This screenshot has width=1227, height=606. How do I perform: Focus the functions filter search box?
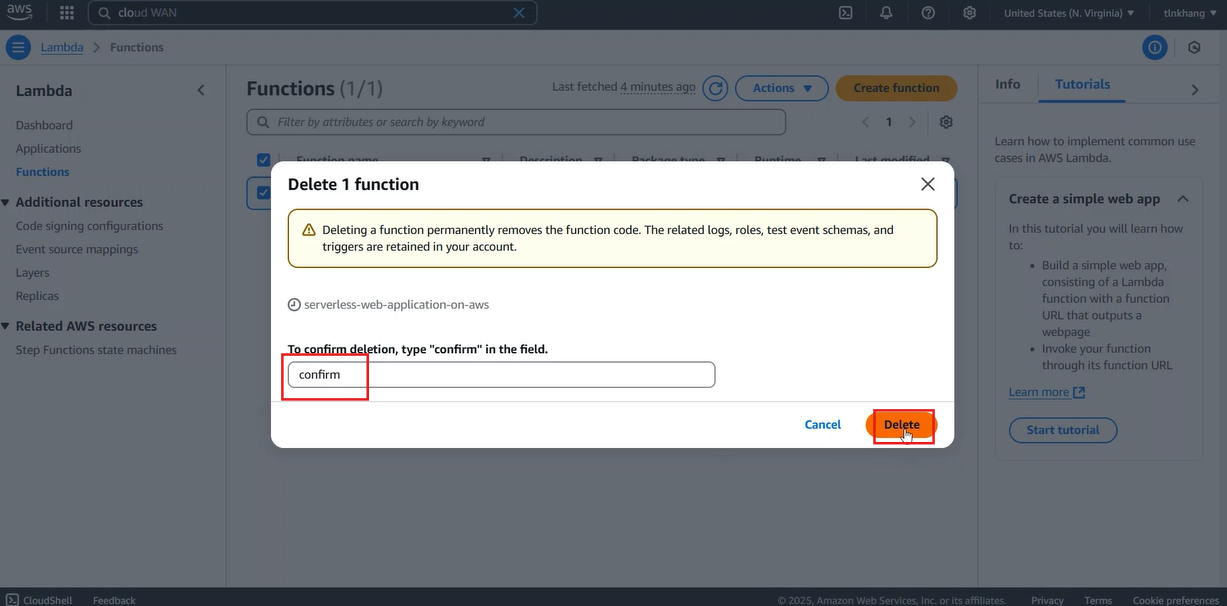coord(516,122)
